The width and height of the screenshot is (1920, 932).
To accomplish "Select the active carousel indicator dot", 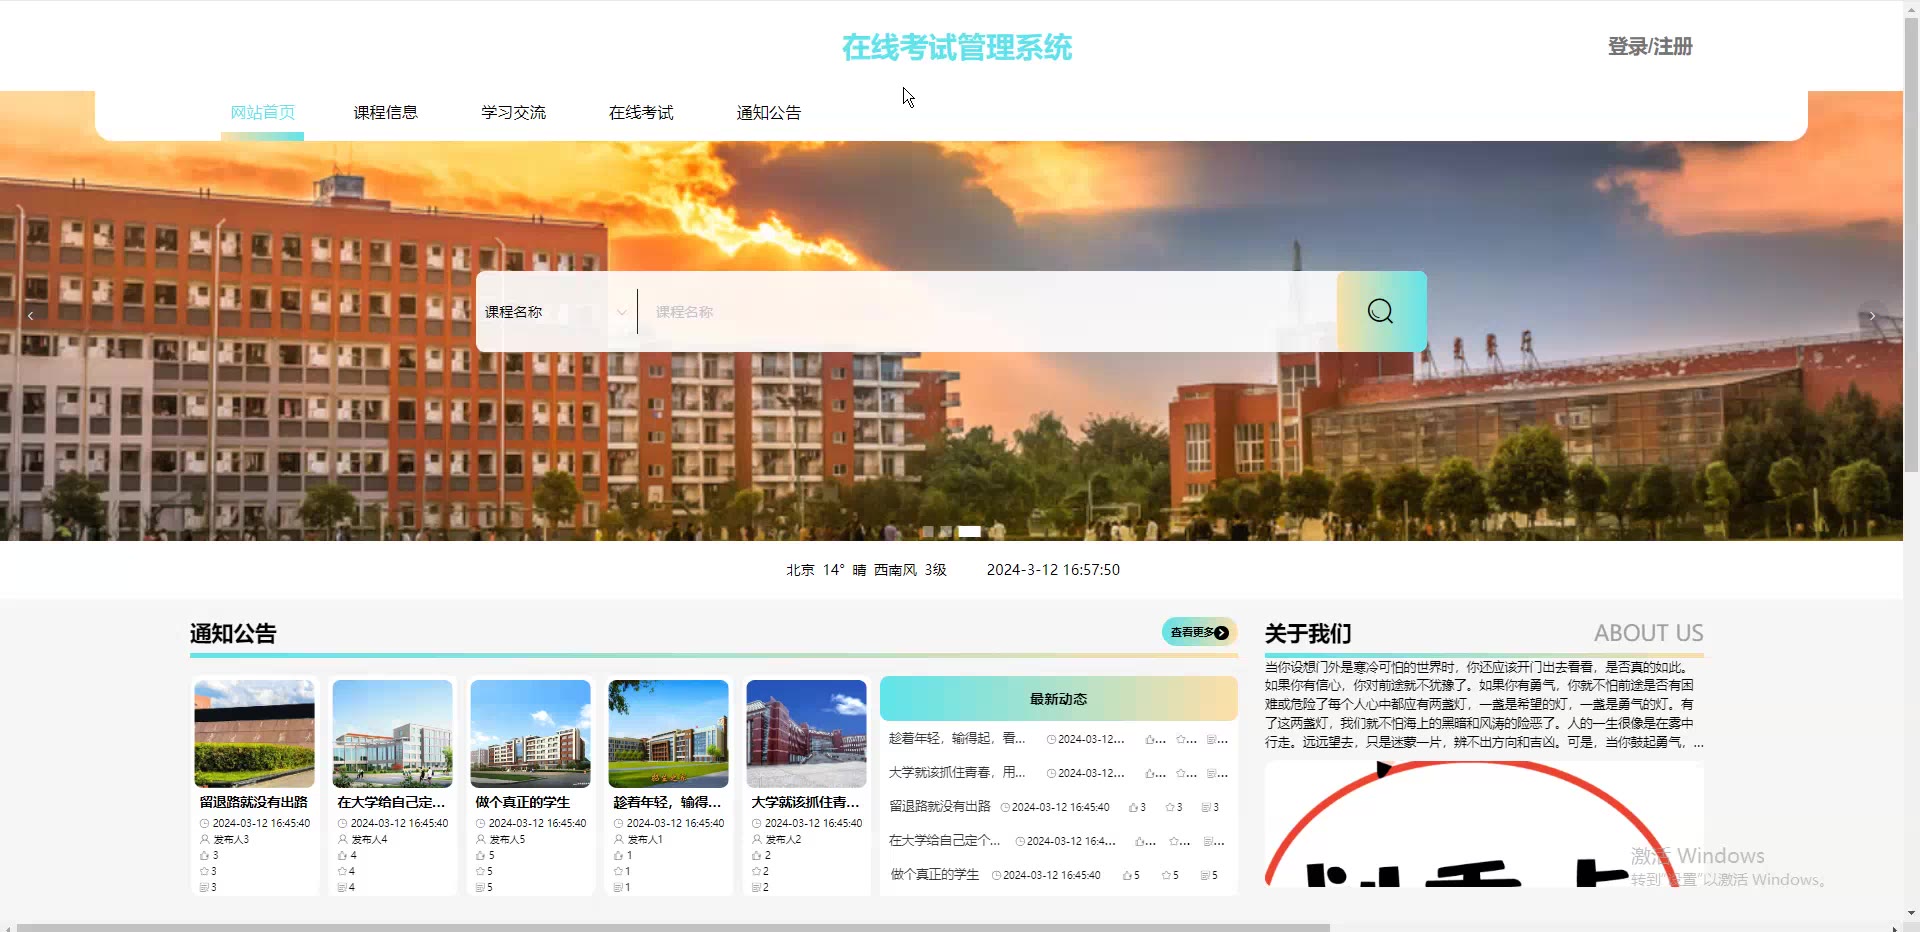I will (x=970, y=532).
